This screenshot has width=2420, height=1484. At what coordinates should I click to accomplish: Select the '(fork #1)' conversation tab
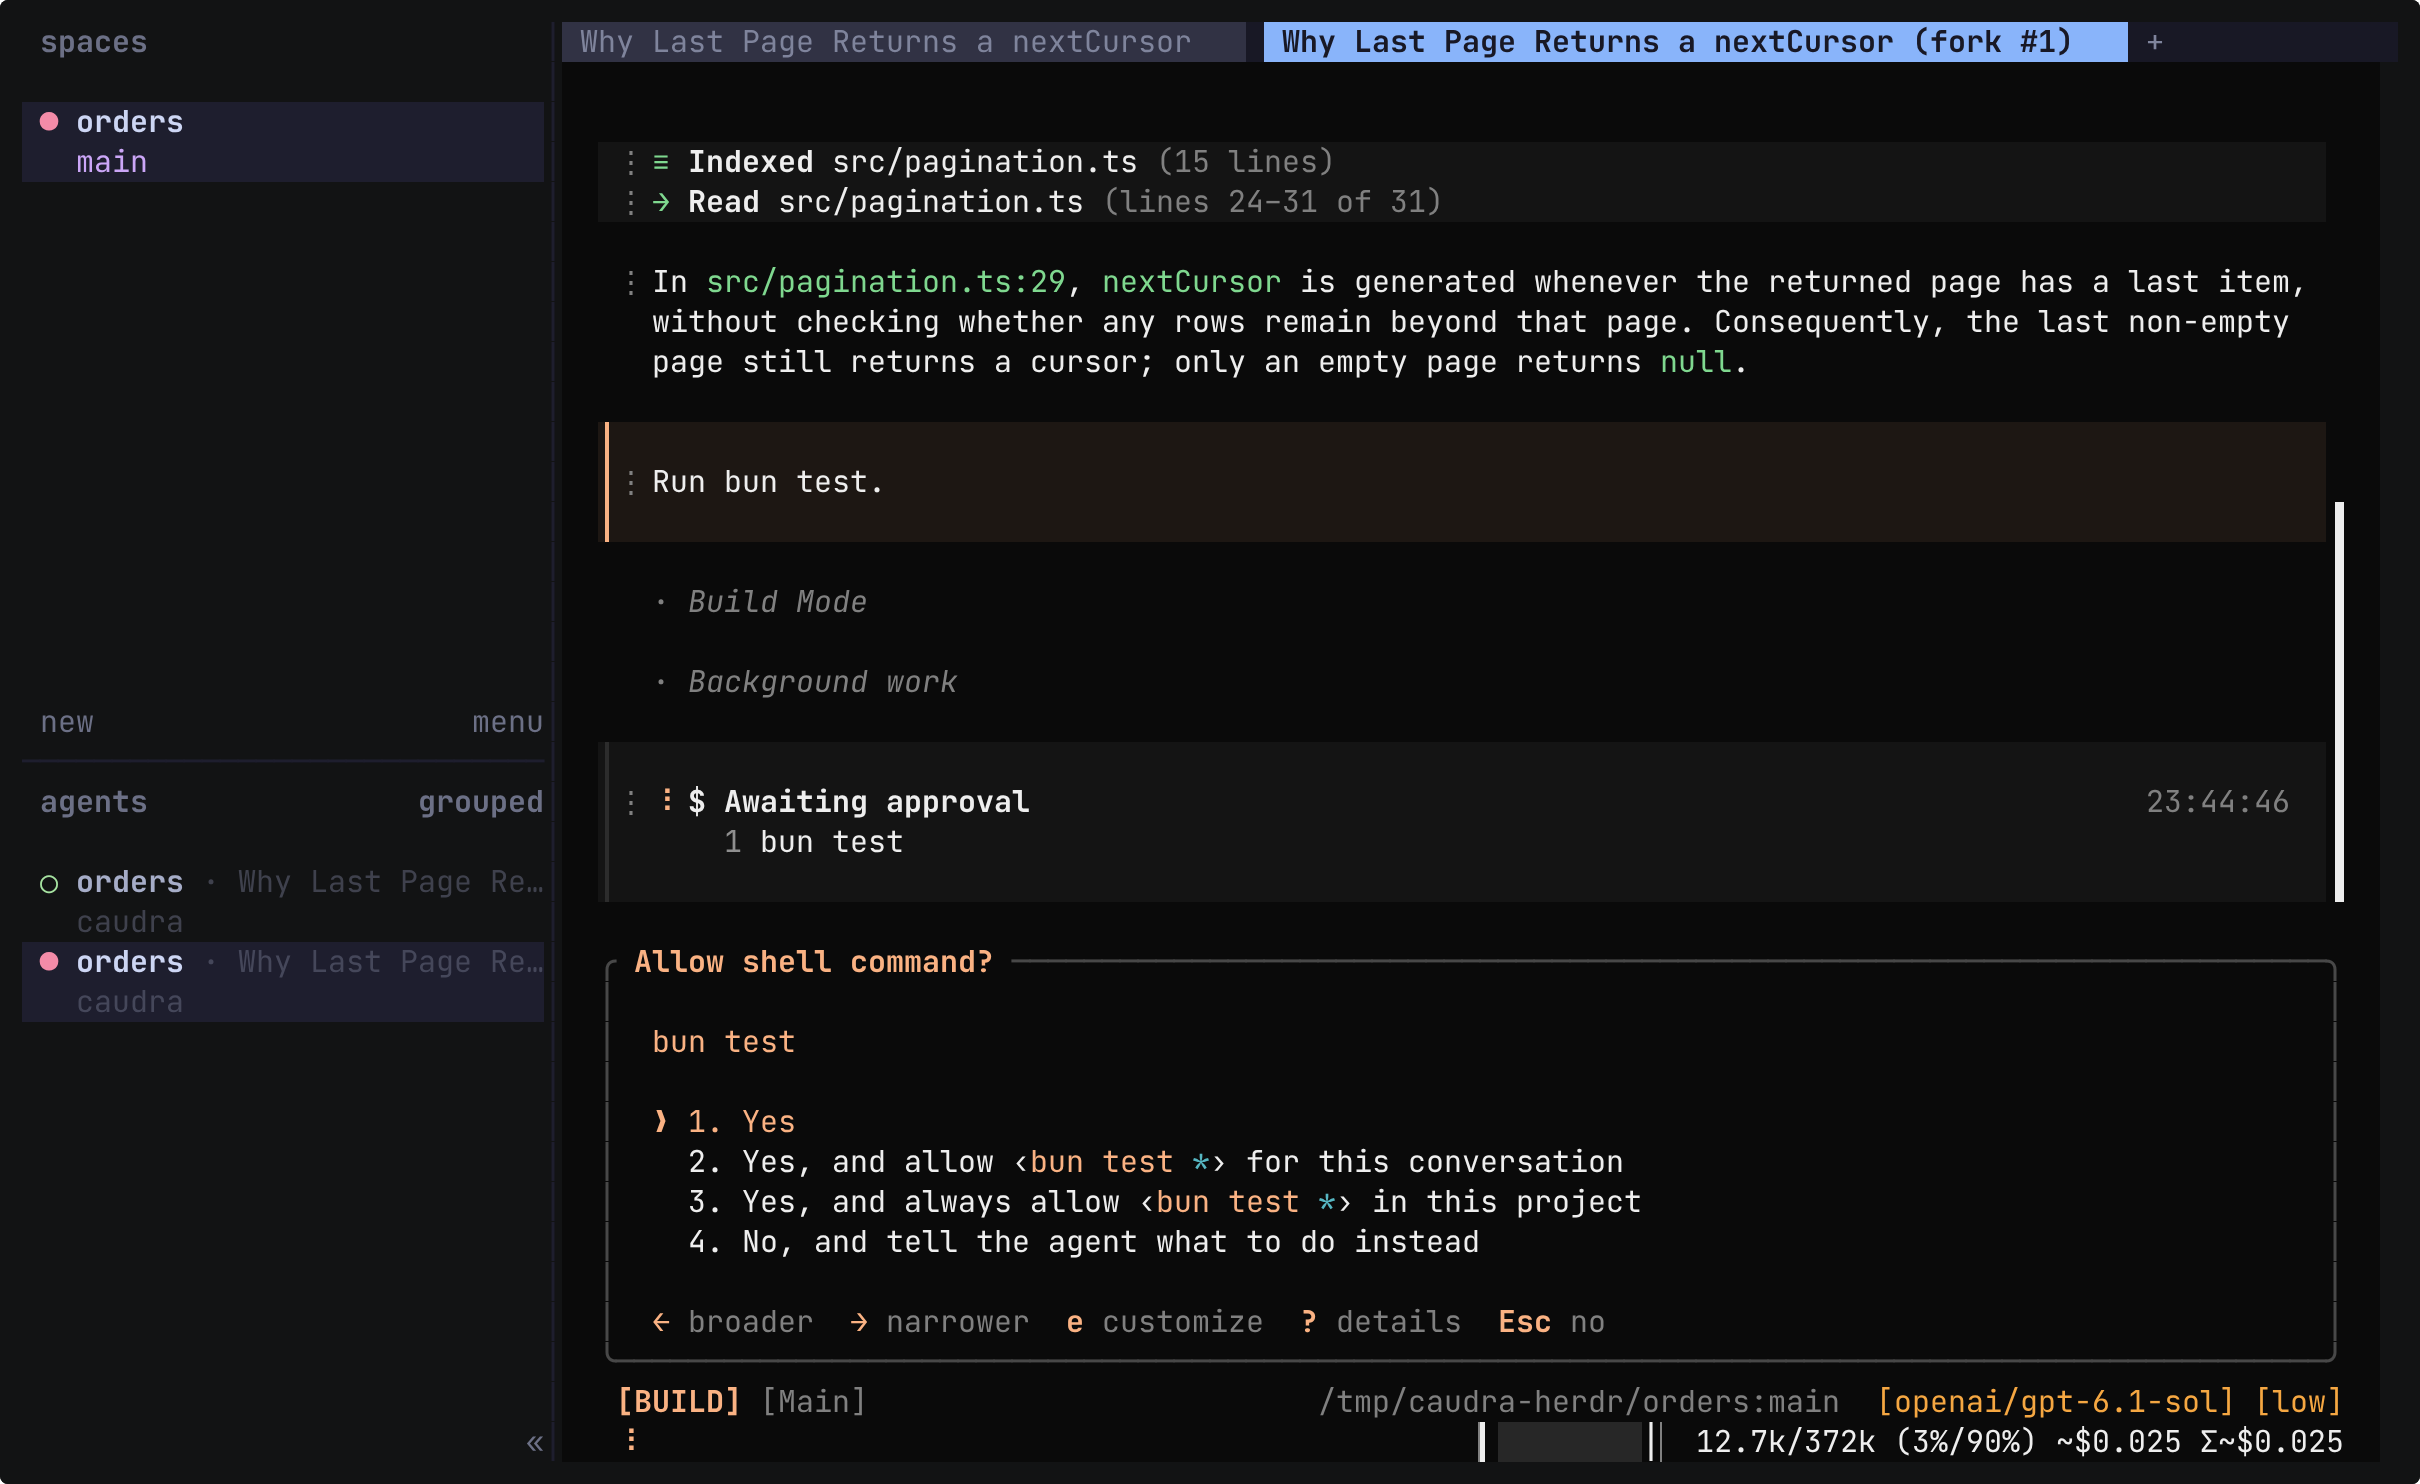[1695, 42]
